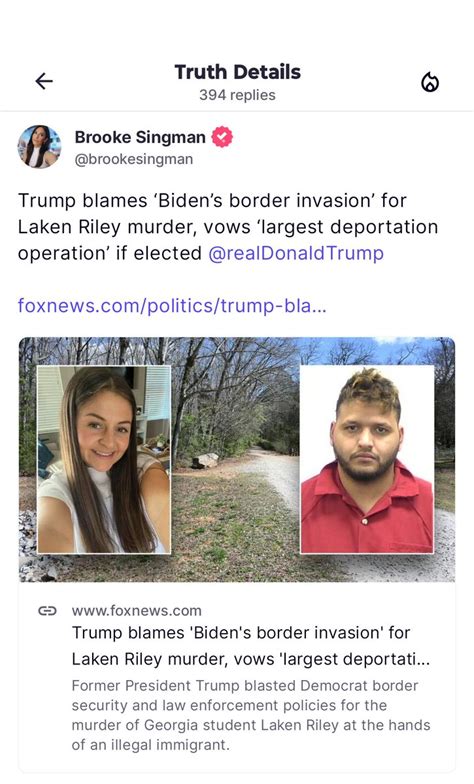Viewport: 474px width, 784px height.
Task: Open the card headline 'Trump blames Biden's border invasion'
Action: pyautogui.click(x=250, y=646)
